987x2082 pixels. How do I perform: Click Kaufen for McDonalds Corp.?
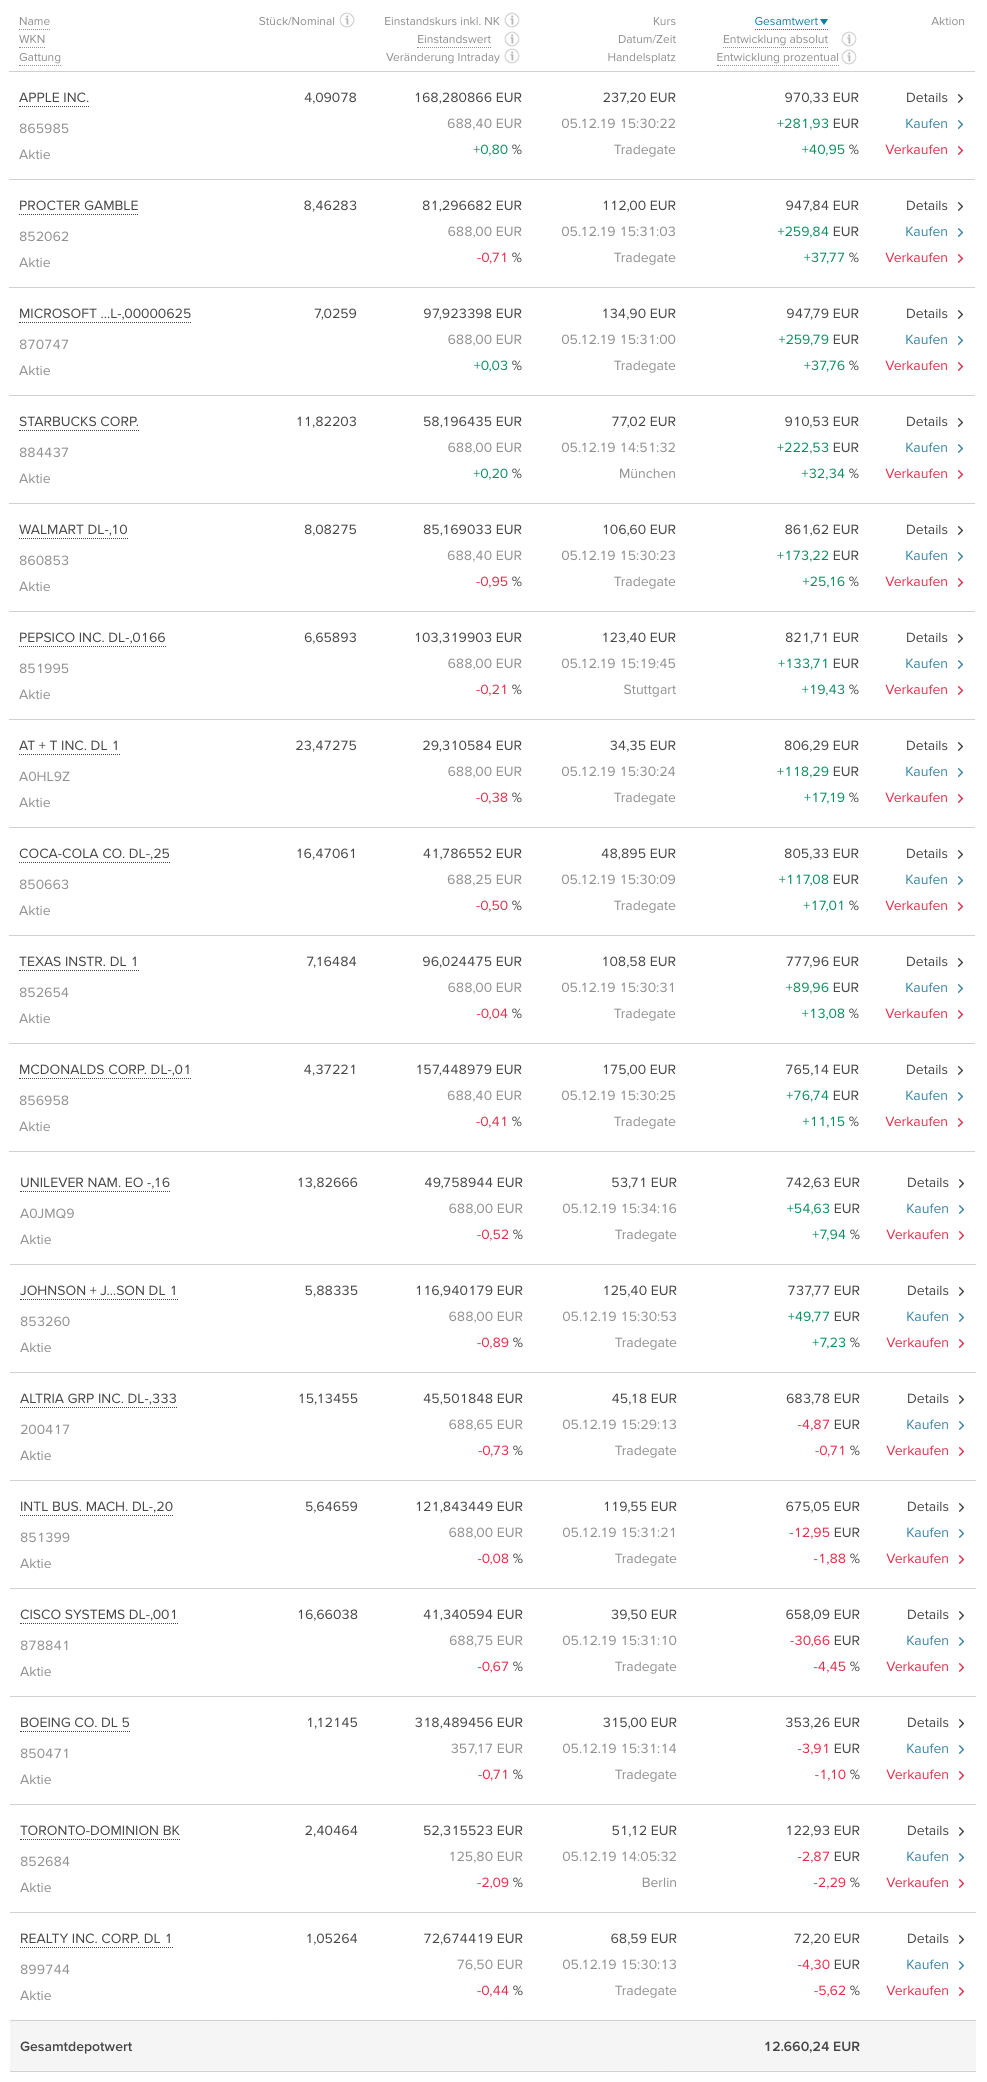pyautogui.click(x=926, y=1096)
